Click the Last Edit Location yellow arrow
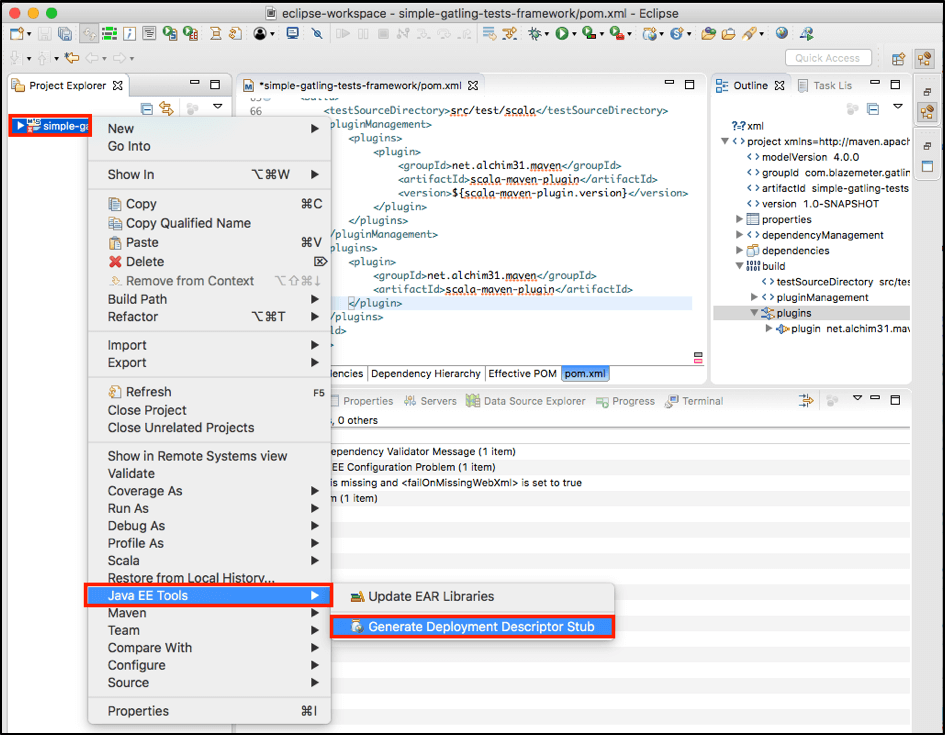Screen dimensions: 945x735 pos(72,58)
